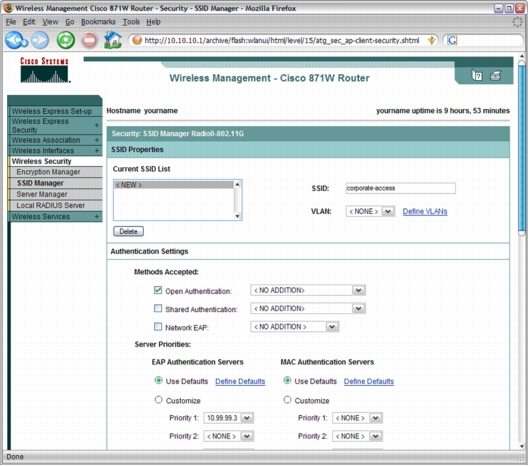
Task: Open the Help icon in Cisco header
Action: tap(477, 75)
